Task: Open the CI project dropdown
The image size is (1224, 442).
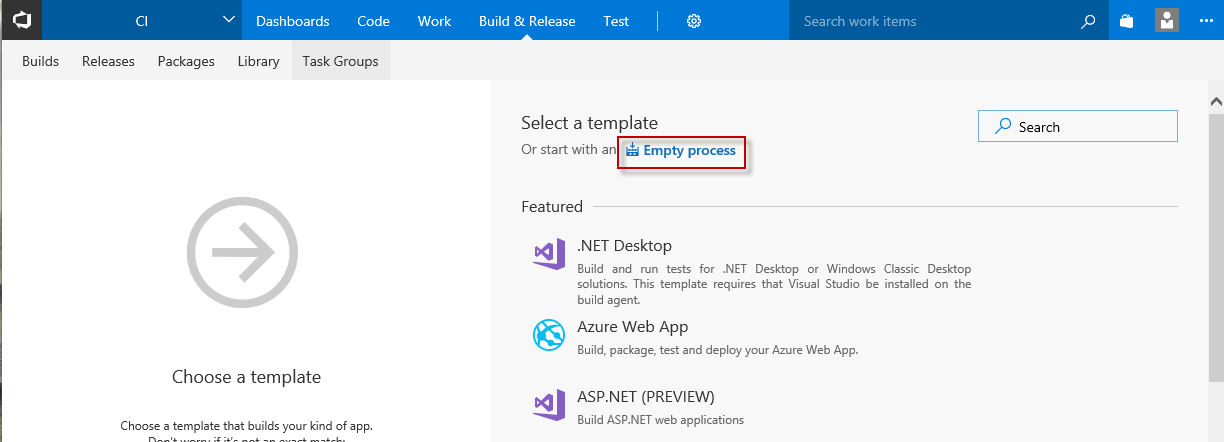Action: point(229,20)
